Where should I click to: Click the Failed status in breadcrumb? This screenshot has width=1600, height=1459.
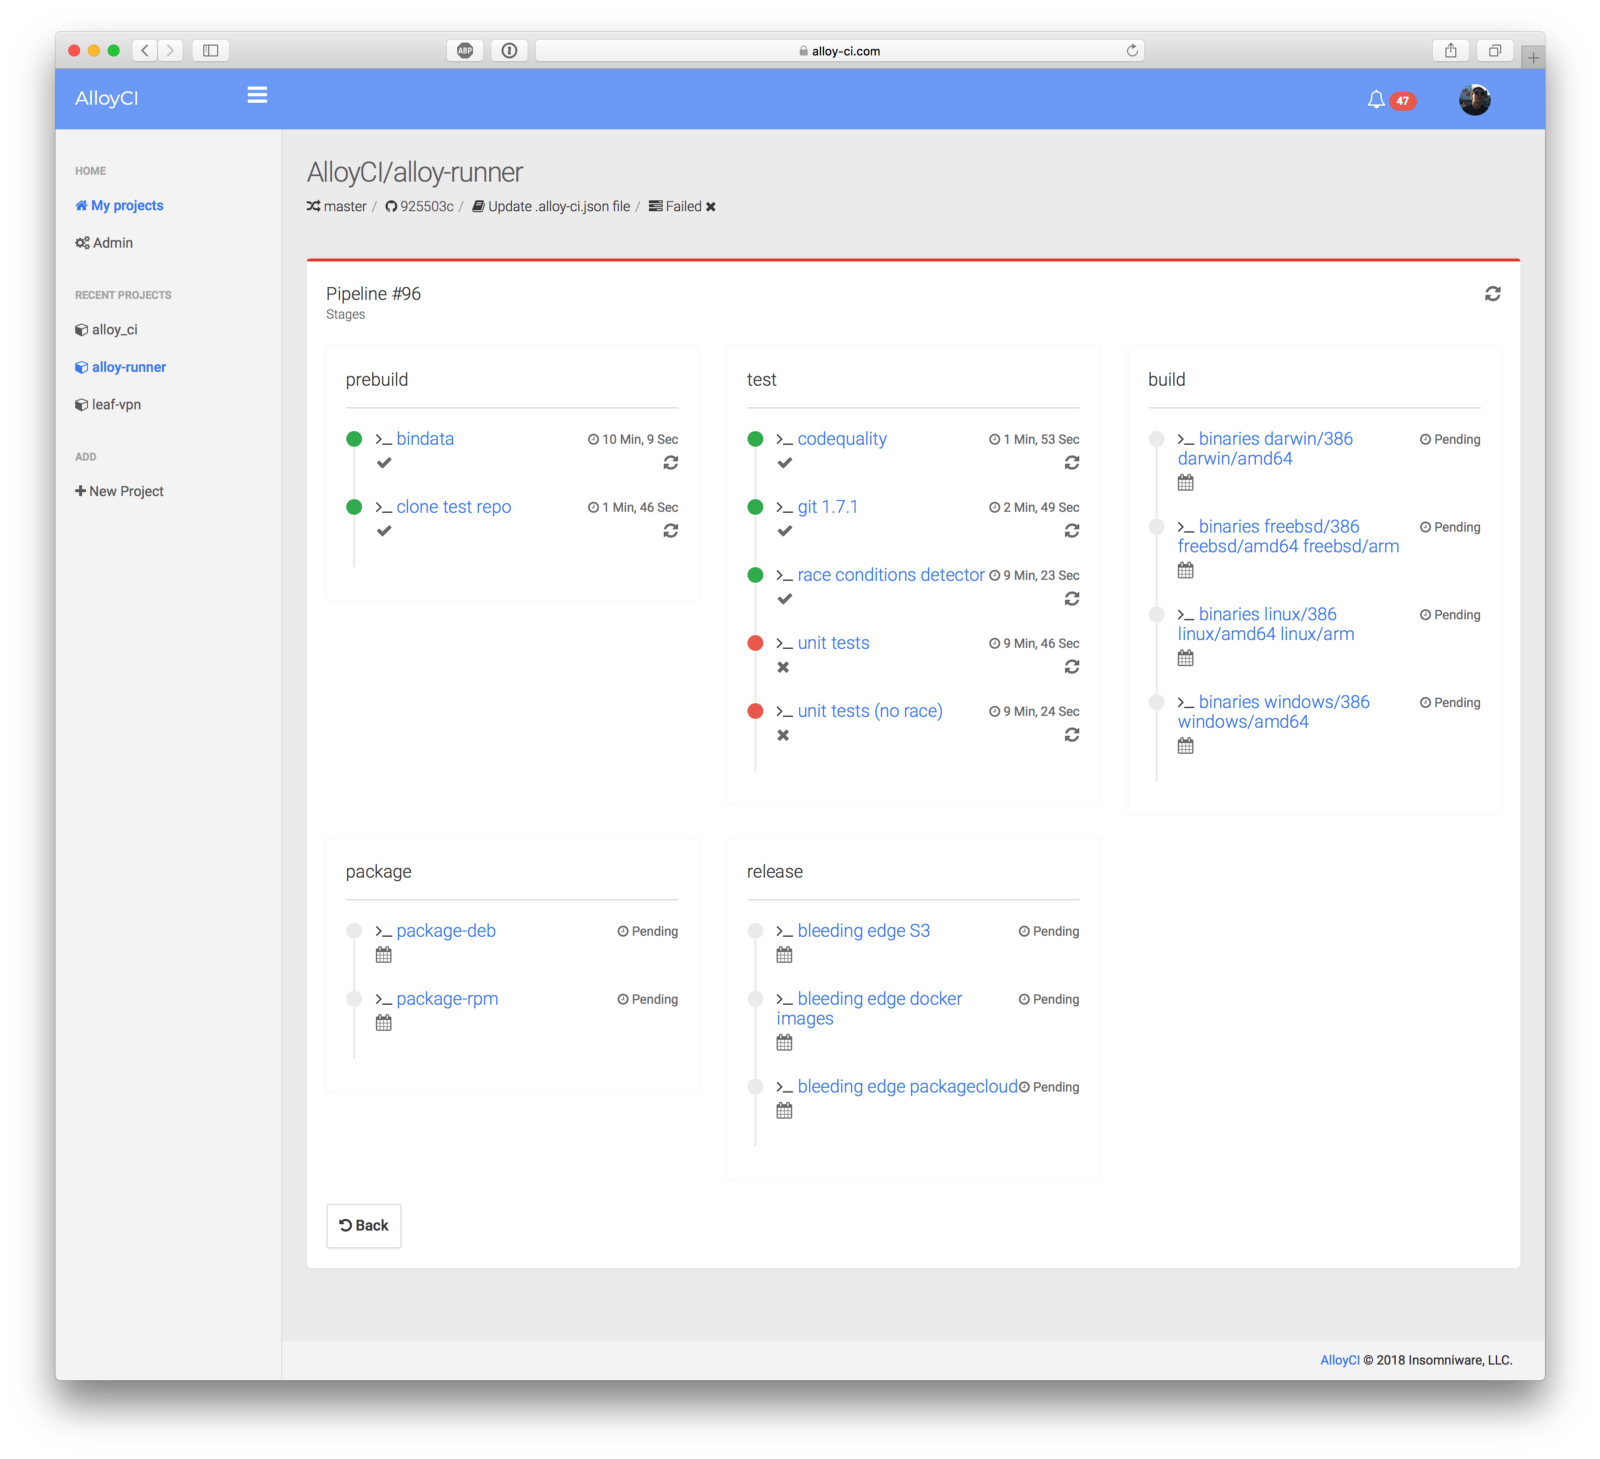coord(684,207)
